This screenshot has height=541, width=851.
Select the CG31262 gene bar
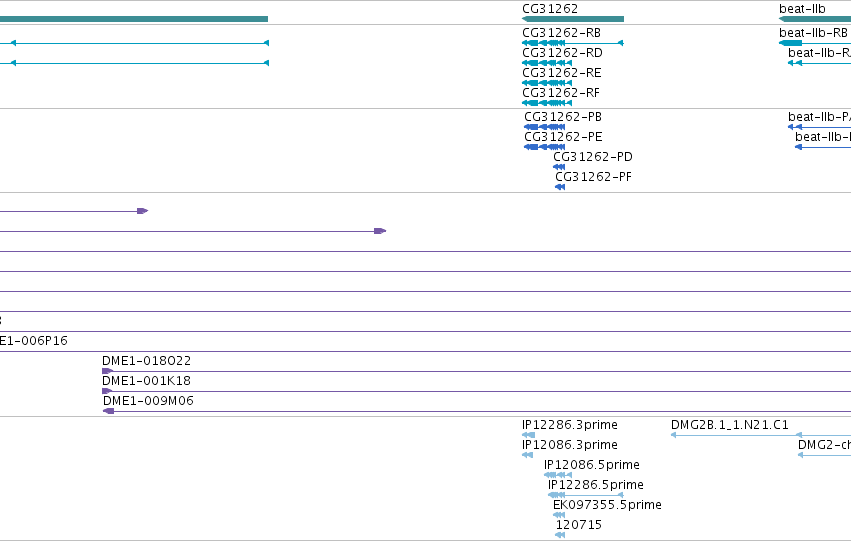tap(573, 19)
